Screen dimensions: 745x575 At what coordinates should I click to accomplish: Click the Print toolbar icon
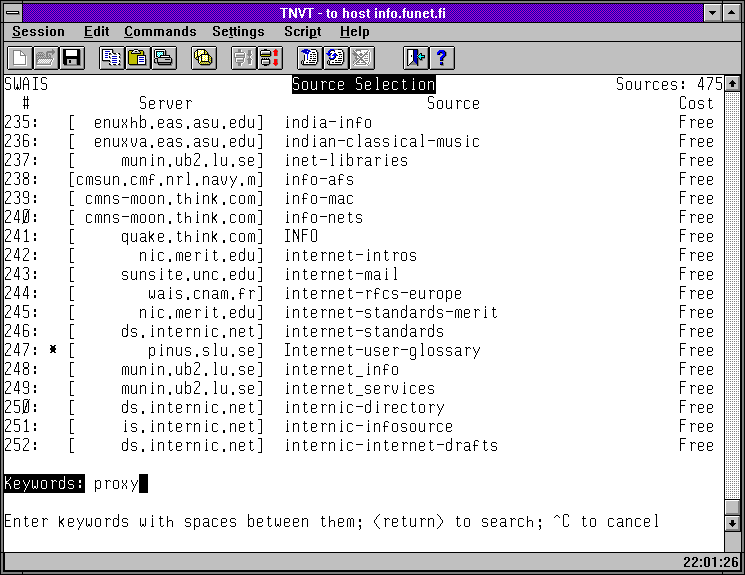162,58
